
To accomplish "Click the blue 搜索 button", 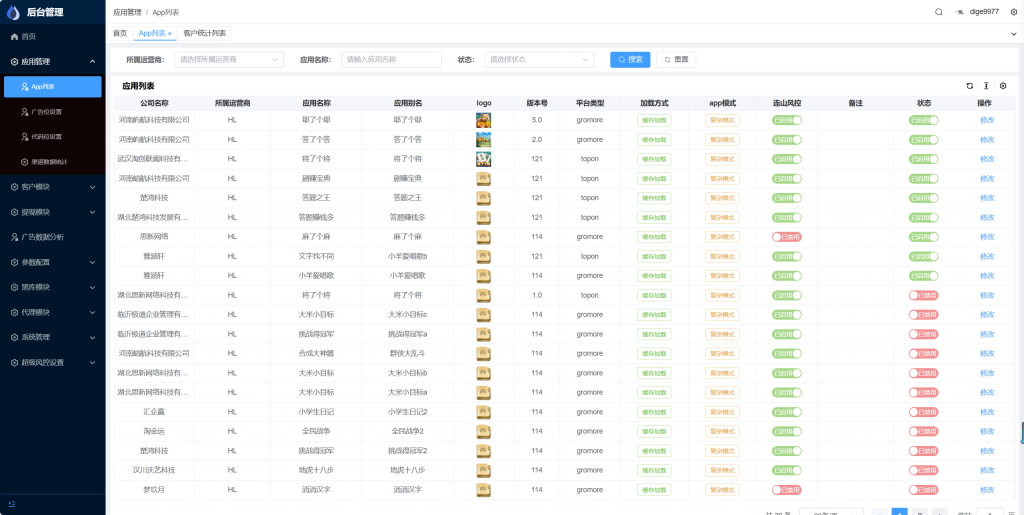I will pos(630,60).
